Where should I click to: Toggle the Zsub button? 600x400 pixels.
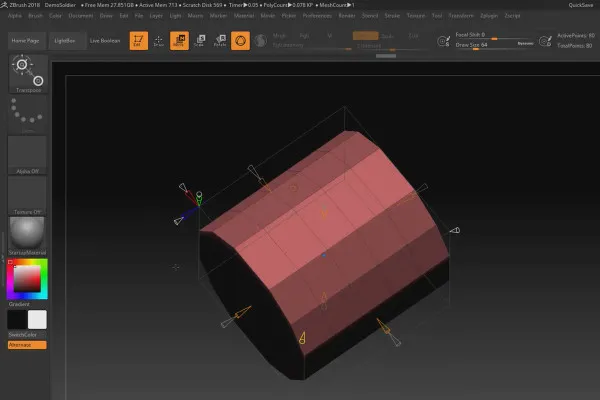pos(387,36)
